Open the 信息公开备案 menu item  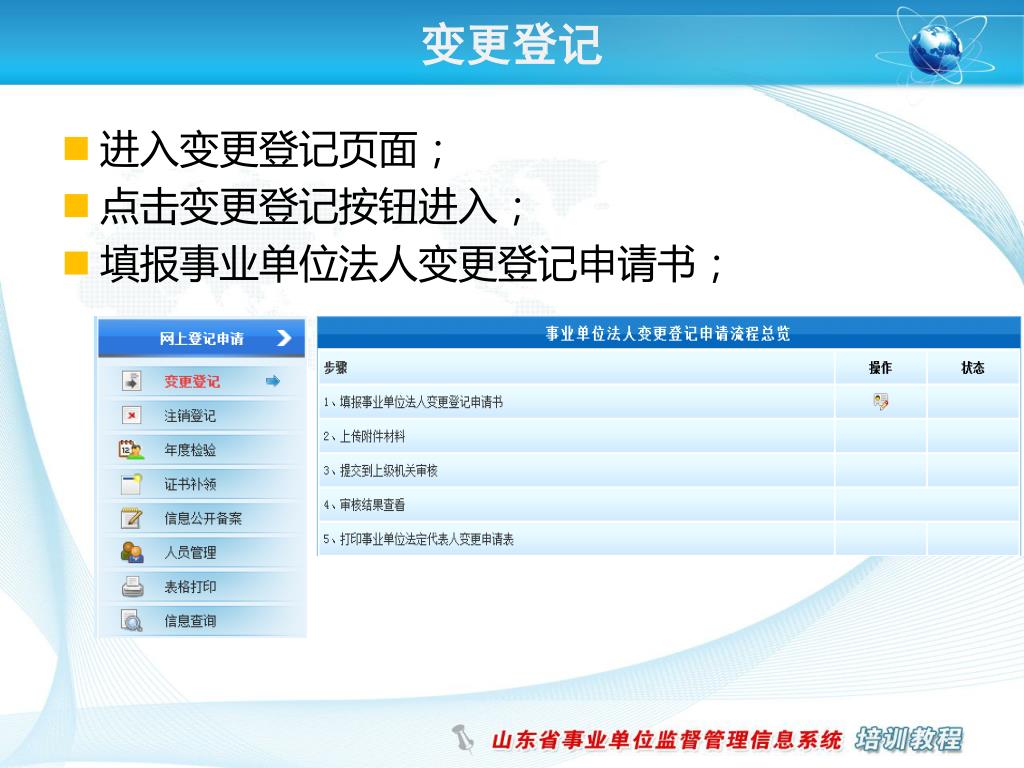click(202, 518)
